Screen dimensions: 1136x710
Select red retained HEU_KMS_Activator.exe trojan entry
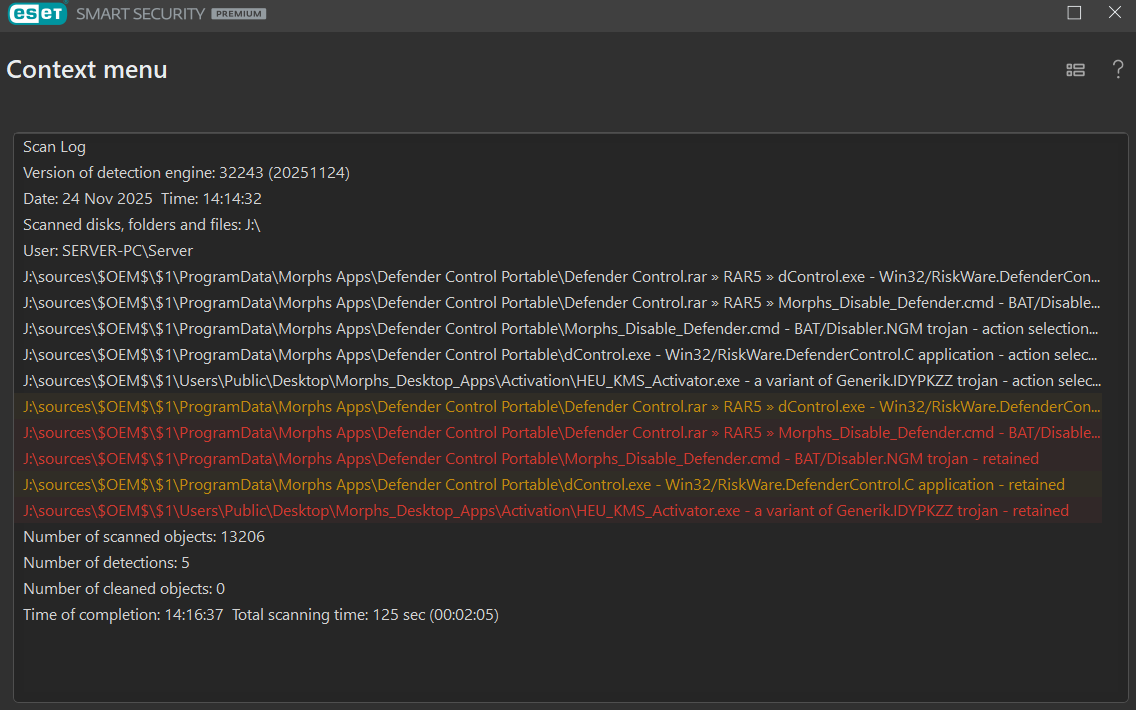click(x=545, y=511)
